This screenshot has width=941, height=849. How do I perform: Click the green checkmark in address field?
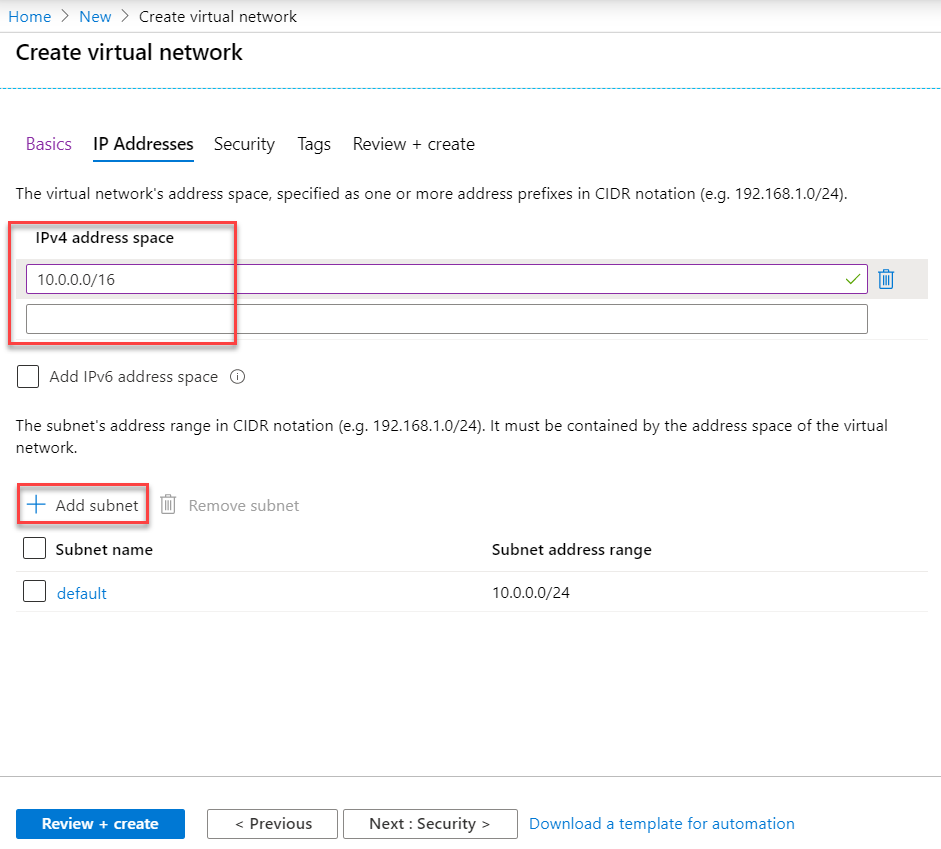[x=852, y=279]
